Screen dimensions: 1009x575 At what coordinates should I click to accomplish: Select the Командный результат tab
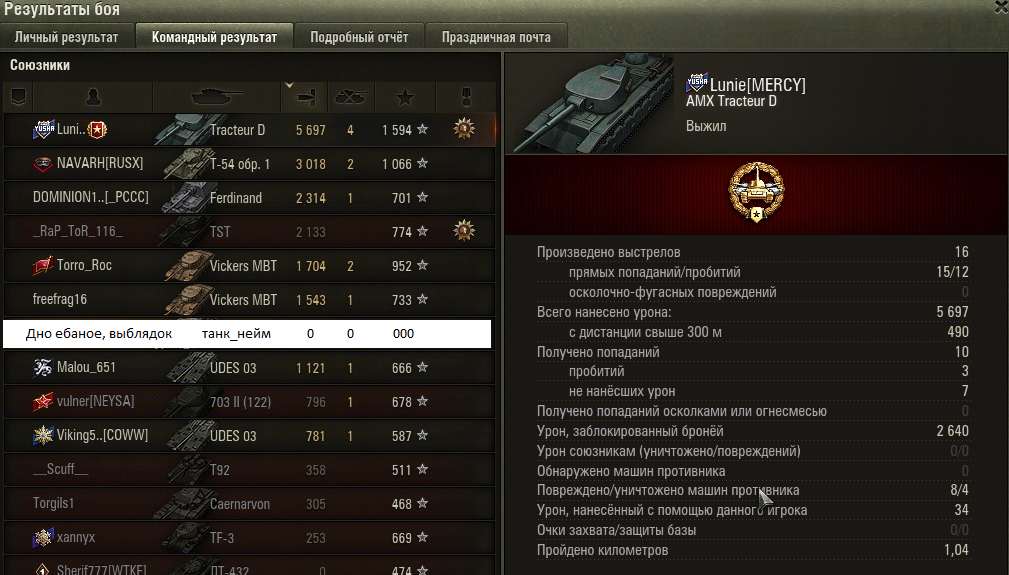click(x=214, y=37)
